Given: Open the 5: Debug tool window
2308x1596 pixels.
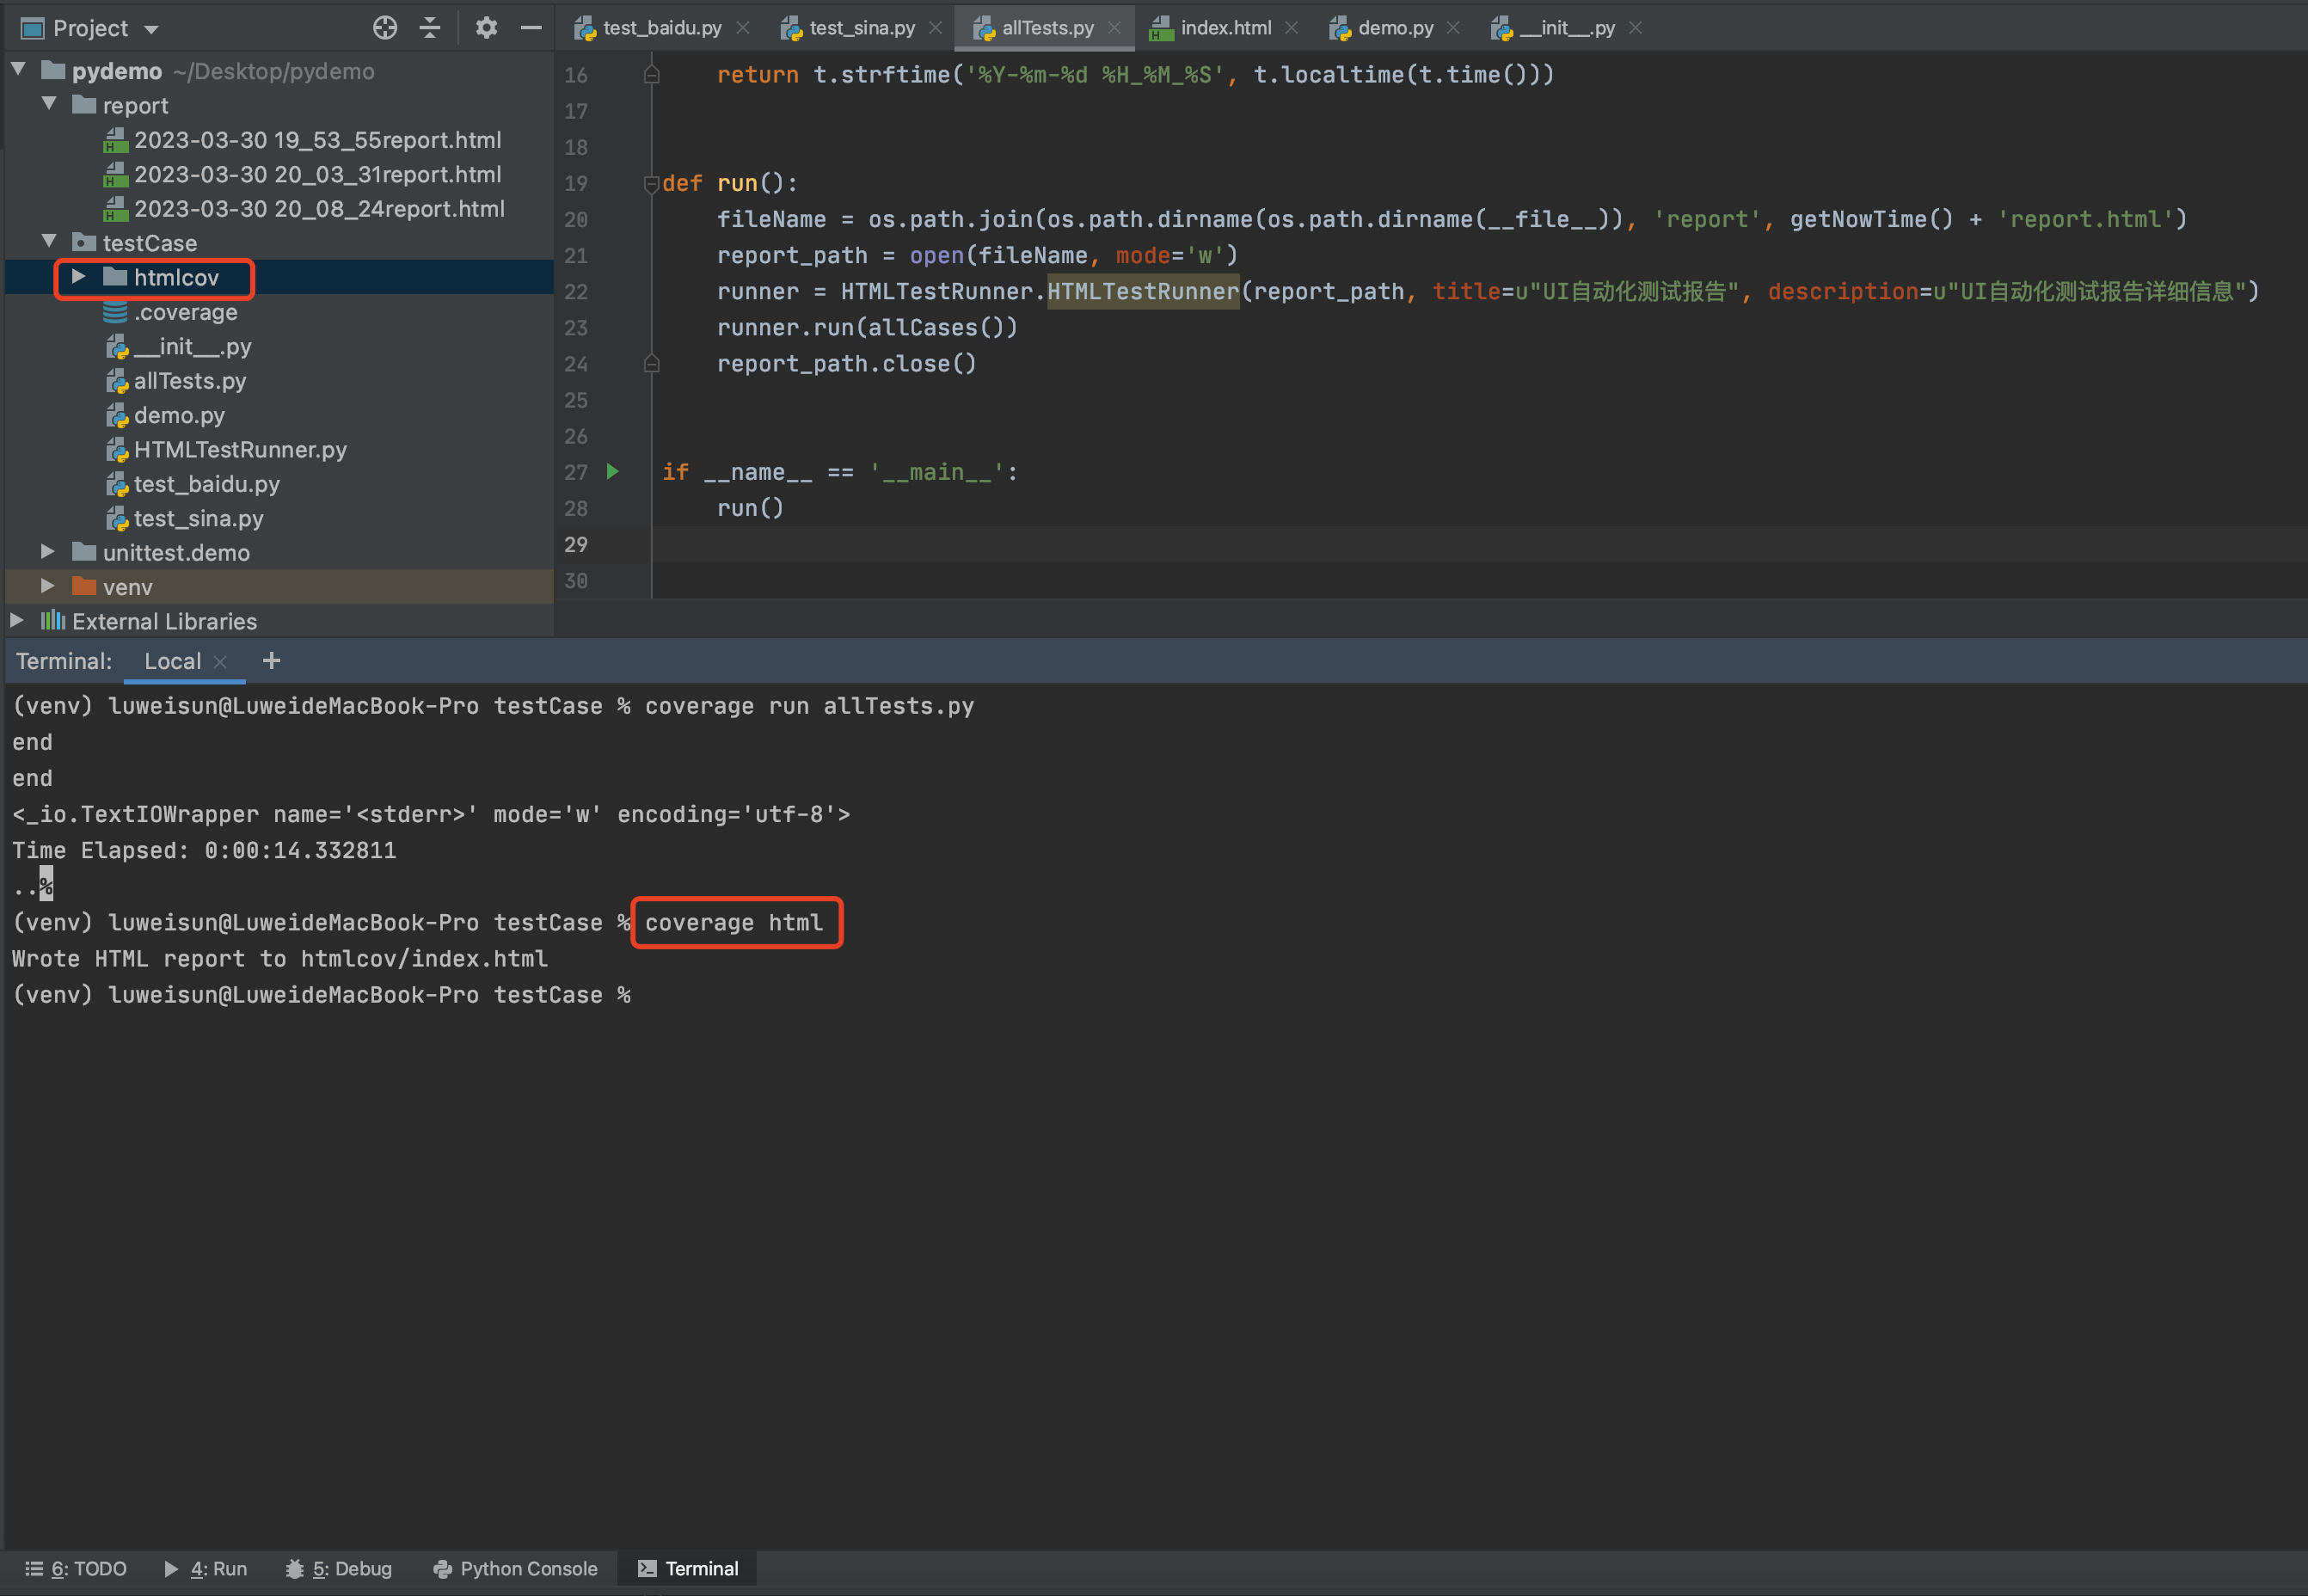Looking at the screenshot, I should pyautogui.click(x=339, y=1568).
